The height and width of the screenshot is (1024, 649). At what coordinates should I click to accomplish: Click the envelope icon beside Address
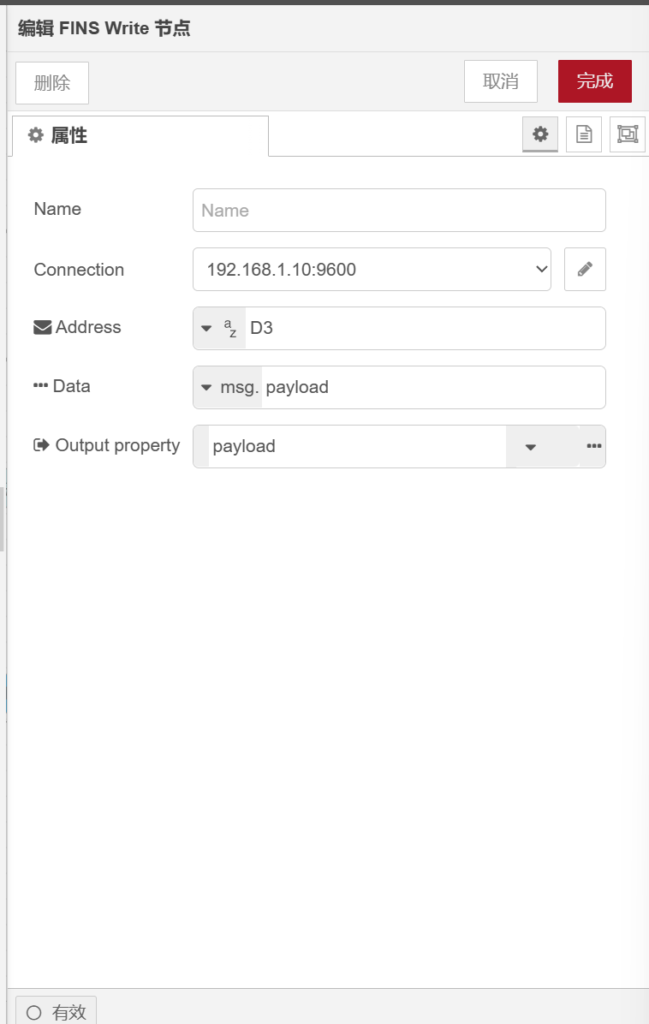42,328
